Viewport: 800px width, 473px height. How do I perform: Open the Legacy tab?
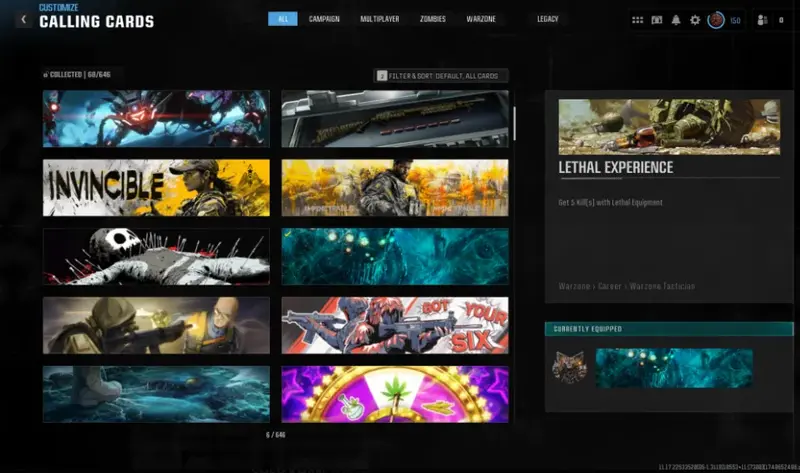[547, 18]
